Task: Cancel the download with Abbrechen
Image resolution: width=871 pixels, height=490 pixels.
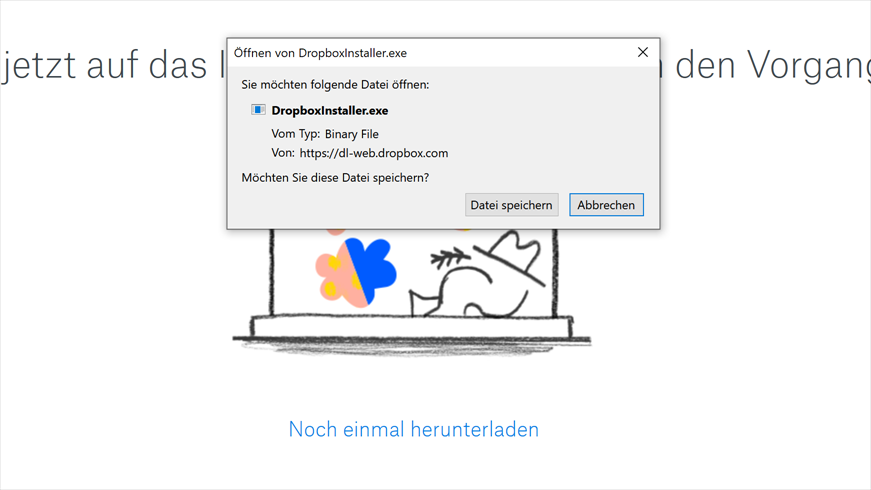Action: tap(606, 205)
